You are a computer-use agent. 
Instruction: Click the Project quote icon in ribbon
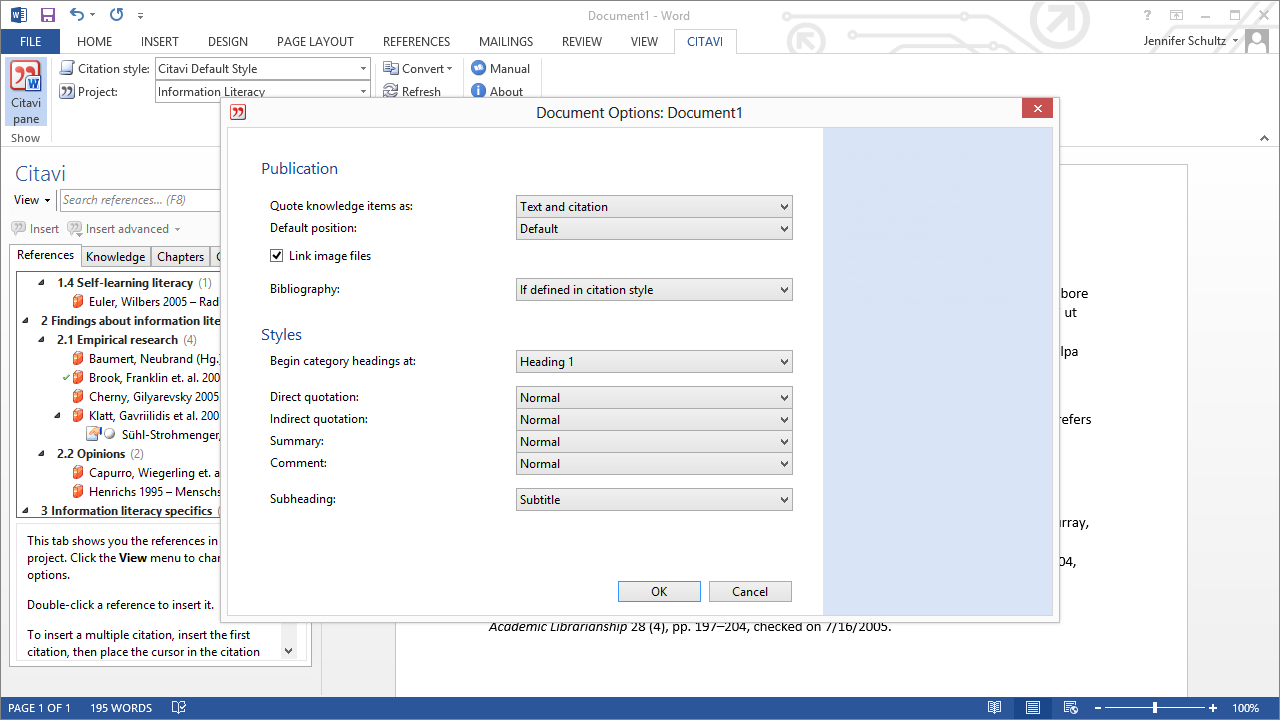click(67, 91)
